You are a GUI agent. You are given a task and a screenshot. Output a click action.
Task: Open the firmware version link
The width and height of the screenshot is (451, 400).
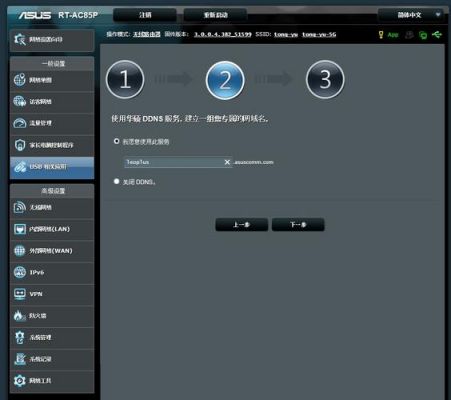point(223,34)
